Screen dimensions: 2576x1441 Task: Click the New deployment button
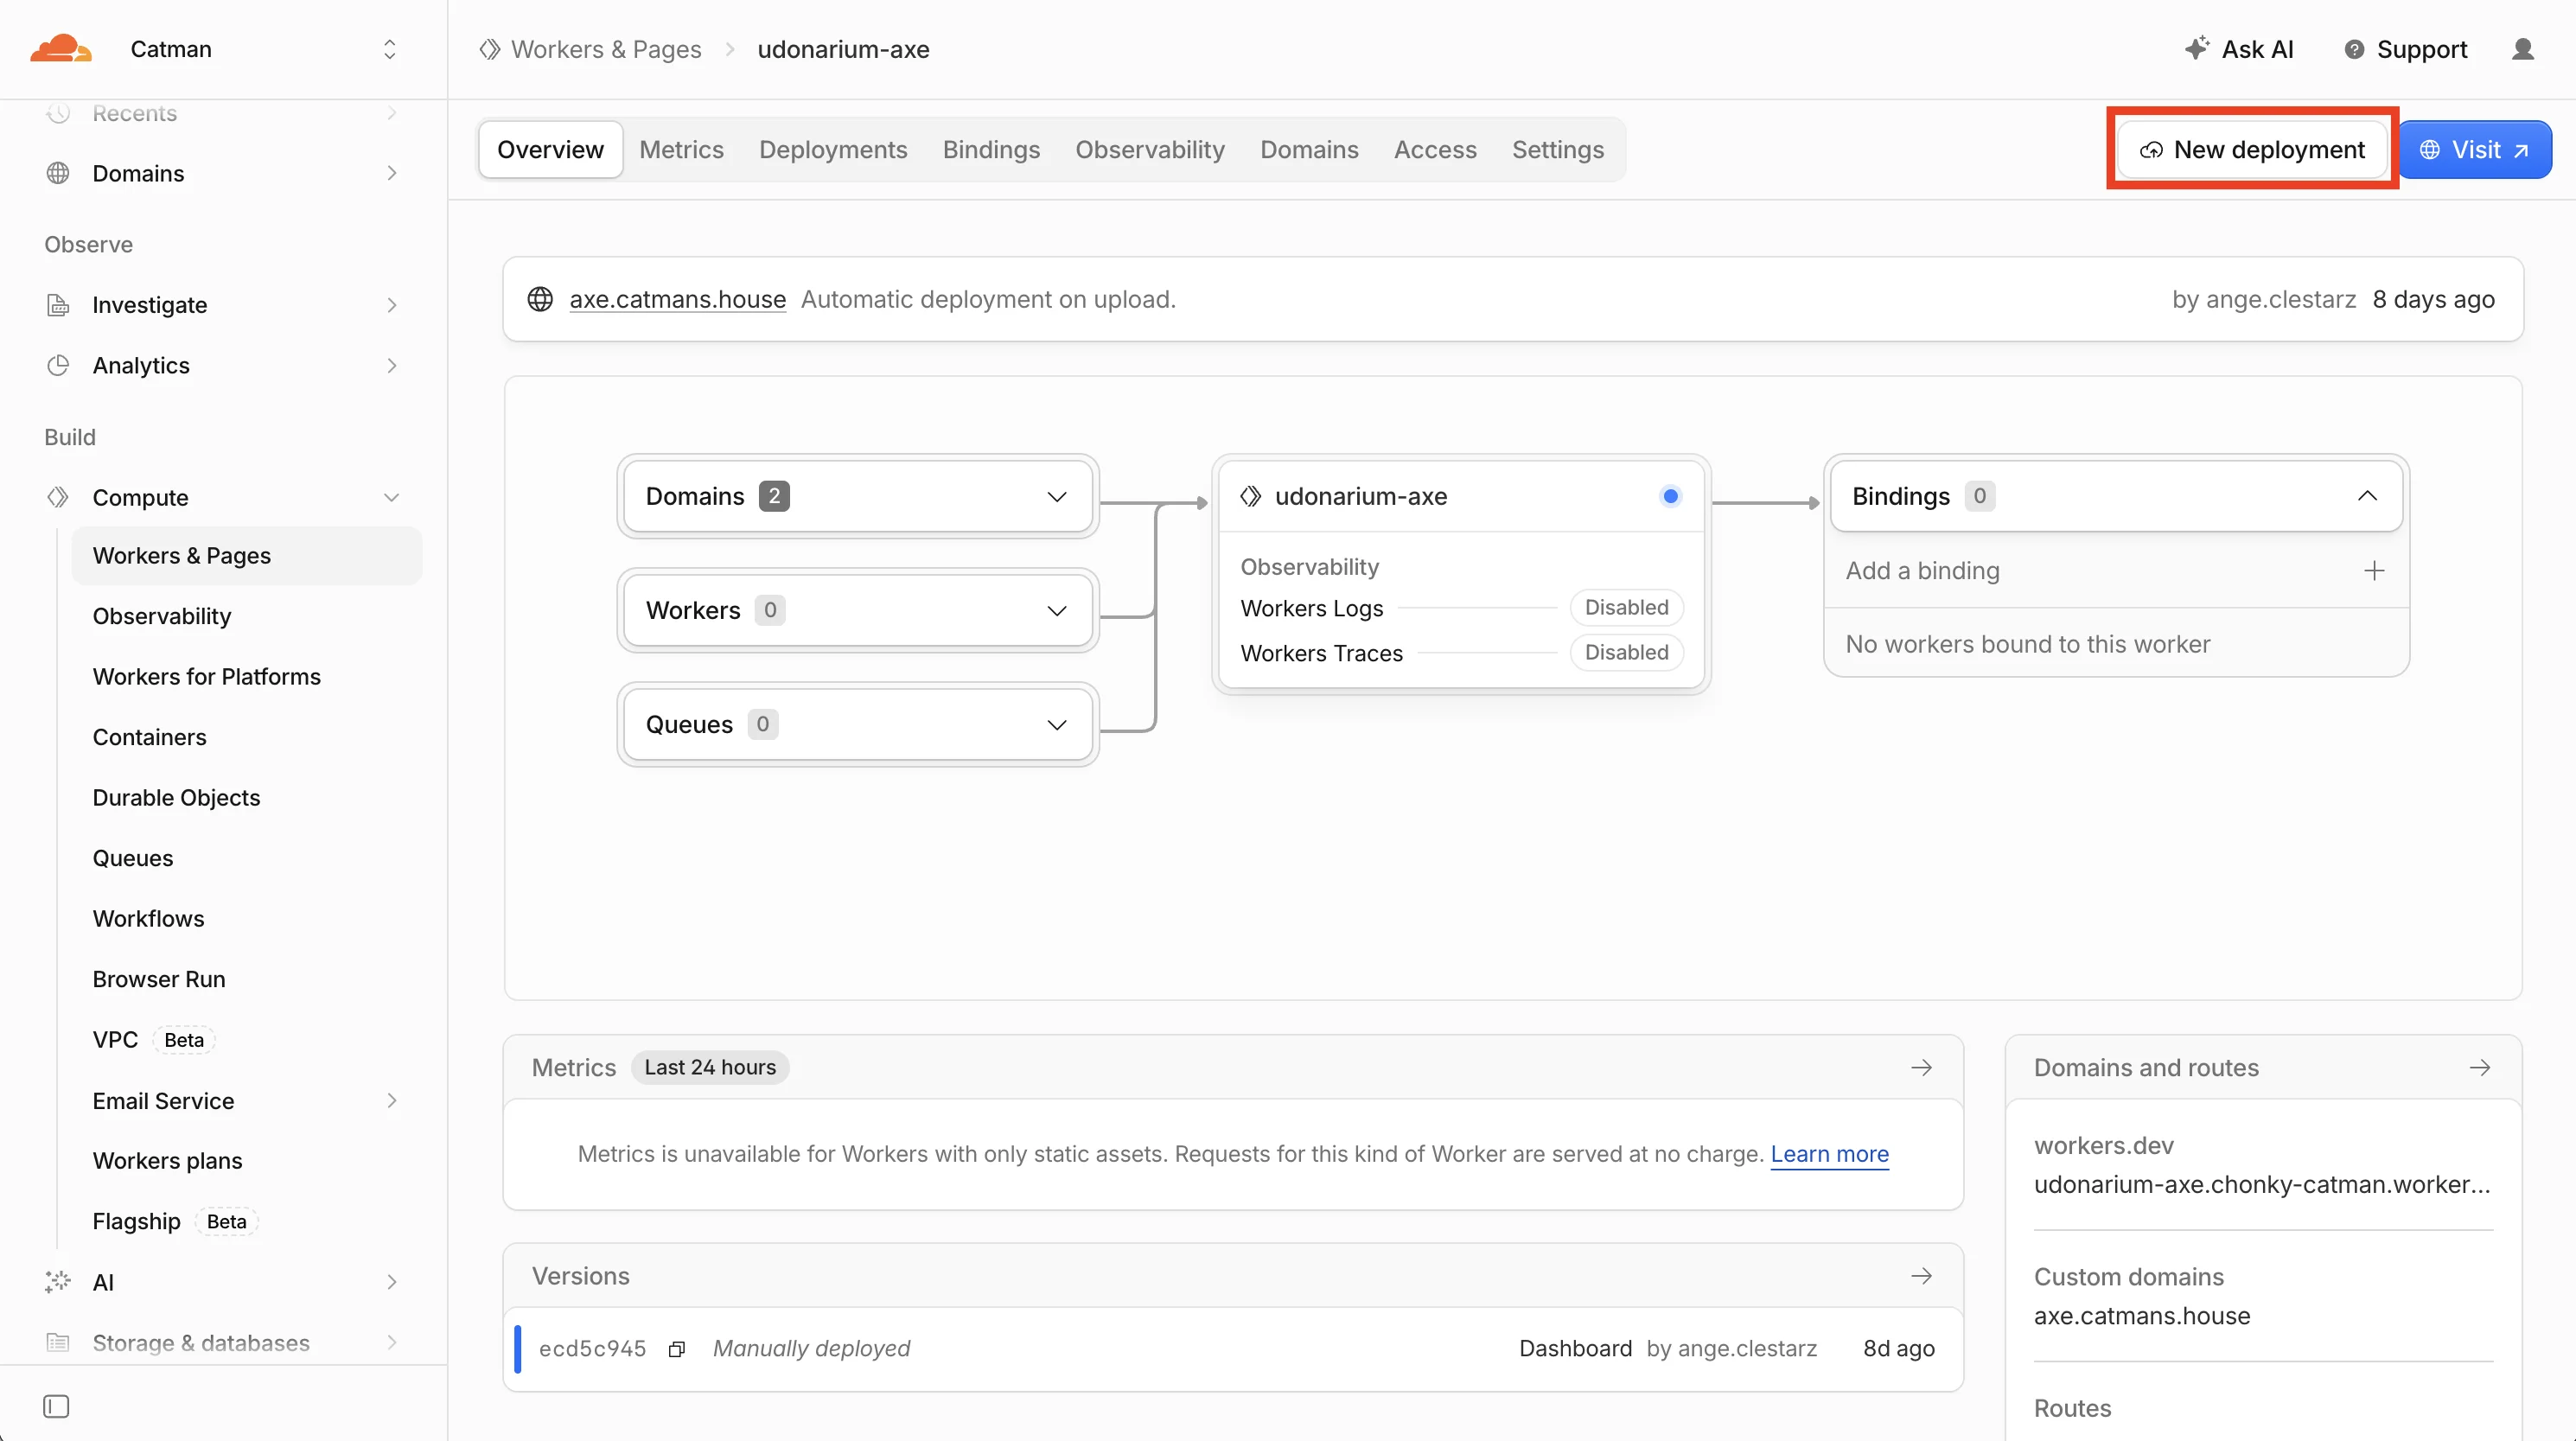(2252, 149)
